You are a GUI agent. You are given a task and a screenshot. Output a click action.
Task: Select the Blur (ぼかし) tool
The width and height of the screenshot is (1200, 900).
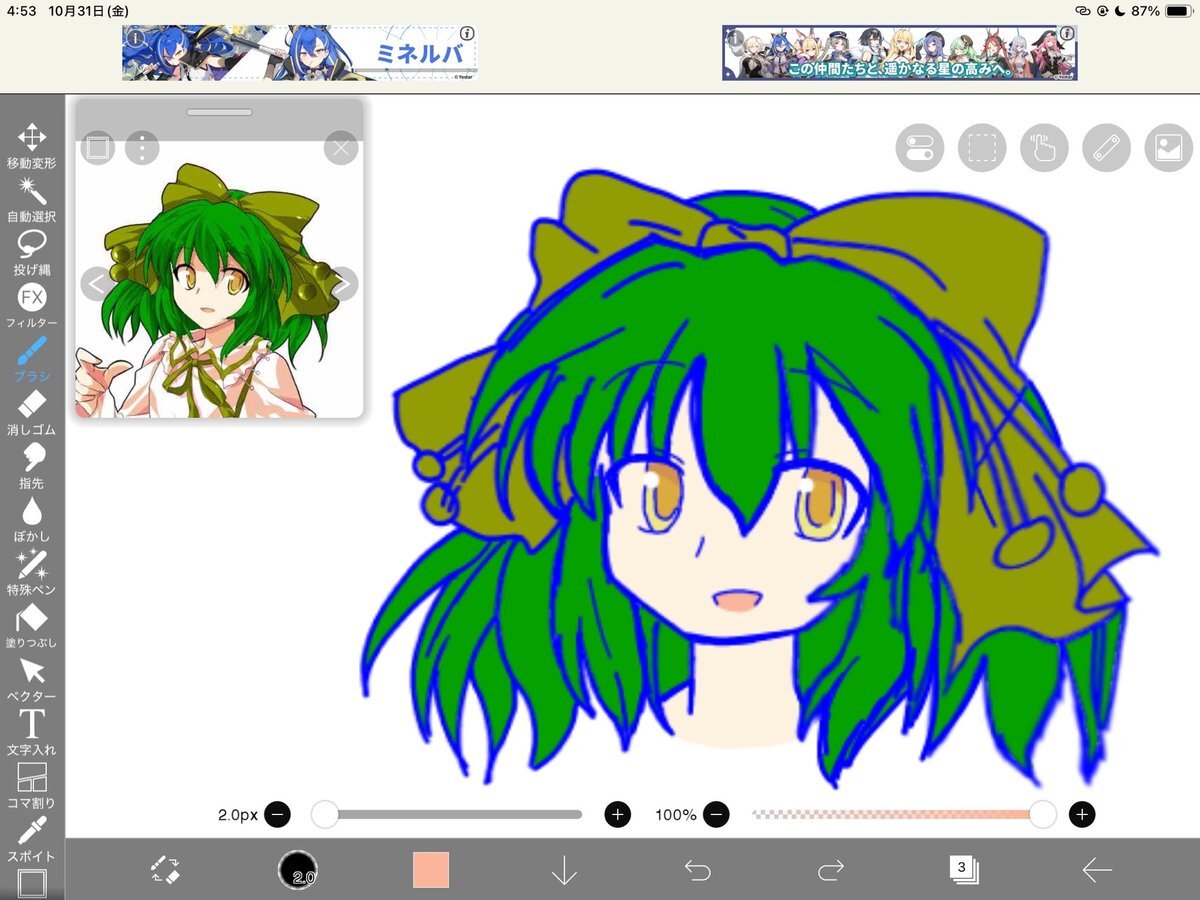pos(32,520)
